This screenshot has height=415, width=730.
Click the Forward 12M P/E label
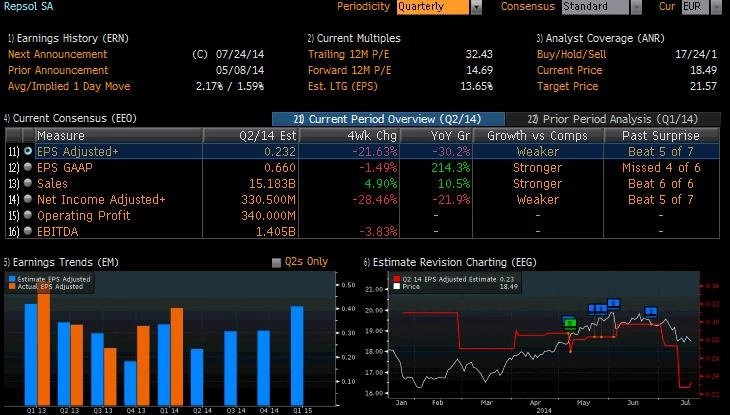350,70
